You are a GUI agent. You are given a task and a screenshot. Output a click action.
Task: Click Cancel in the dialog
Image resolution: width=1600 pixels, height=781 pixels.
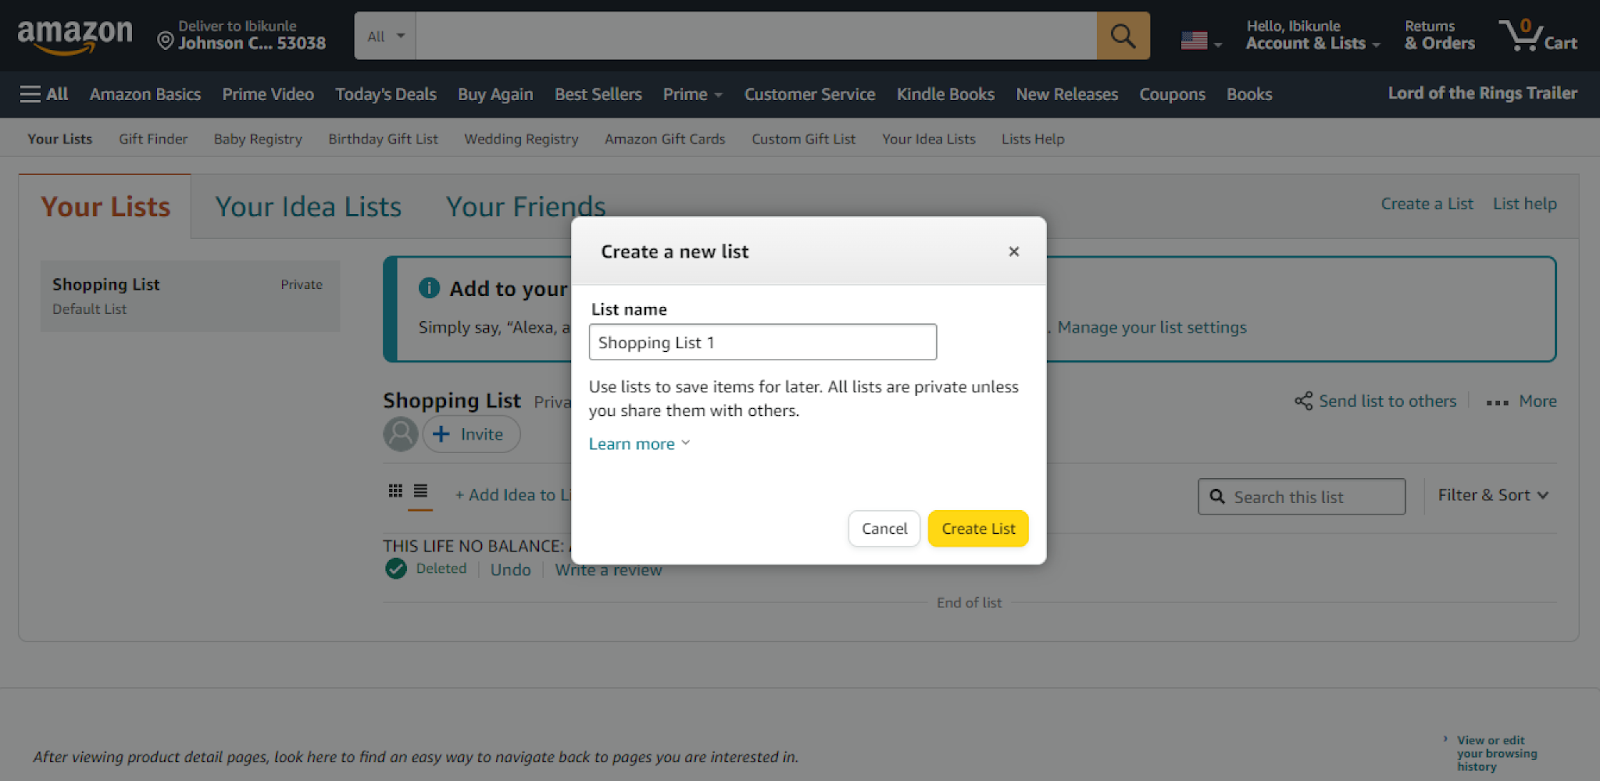click(885, 529)
